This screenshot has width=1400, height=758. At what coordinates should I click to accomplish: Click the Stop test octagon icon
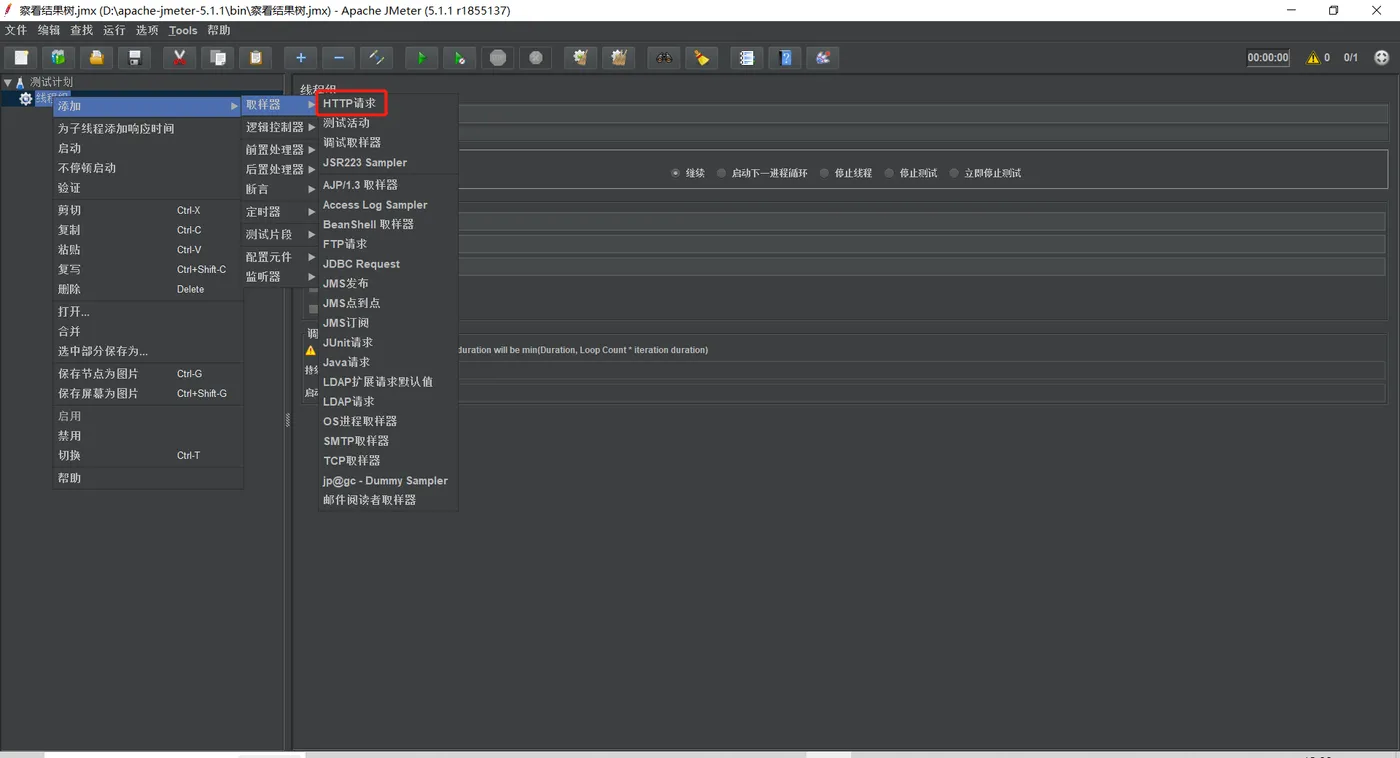[497, 58]
